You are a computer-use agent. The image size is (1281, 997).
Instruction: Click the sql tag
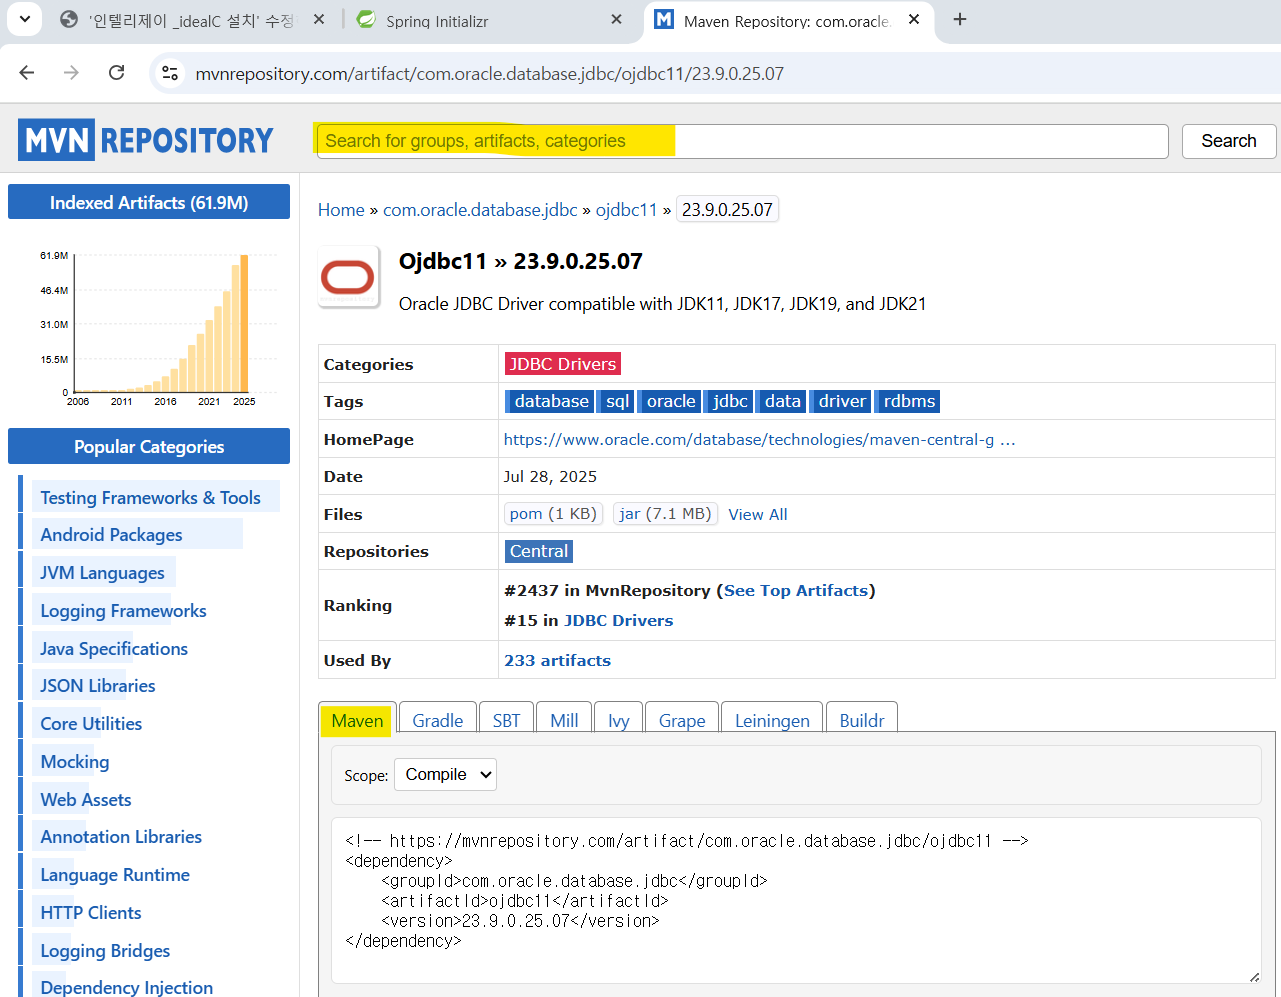click(617, 401)
